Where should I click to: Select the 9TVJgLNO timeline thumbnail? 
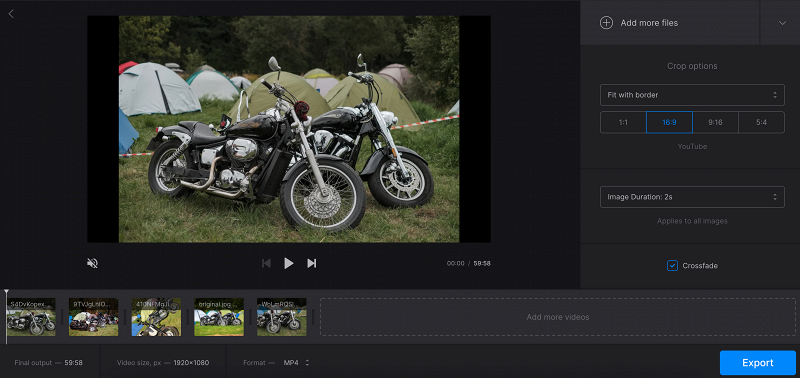93,317
